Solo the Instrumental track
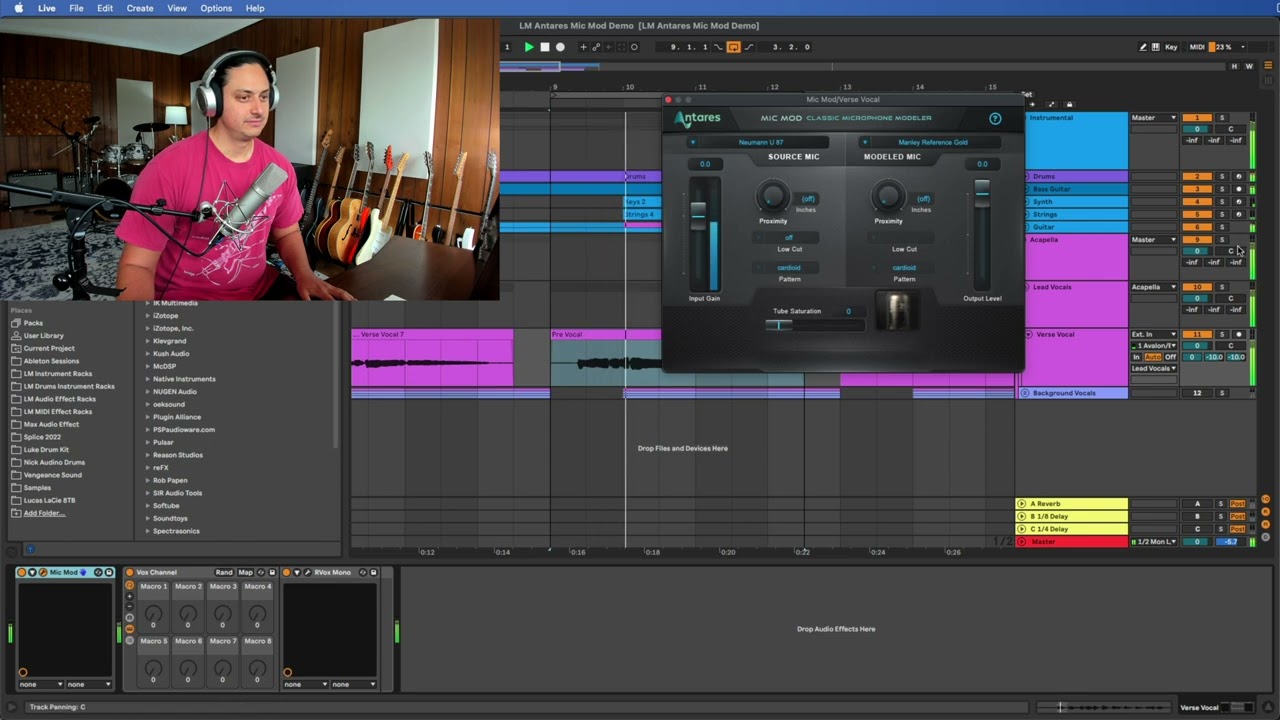This screenshot has width=1280, height=720. click(1221, 118)
